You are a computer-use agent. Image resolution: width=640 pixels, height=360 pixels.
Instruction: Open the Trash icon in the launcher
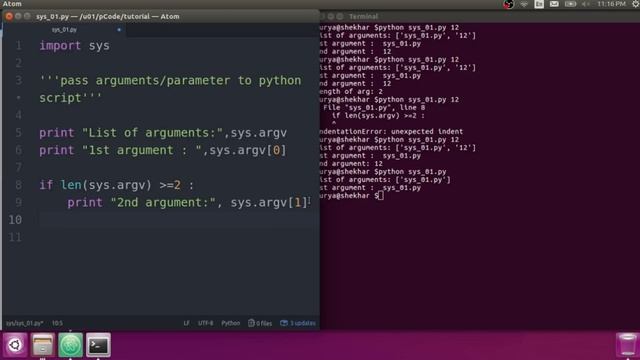pyautogui.click(x=627, y=345)
